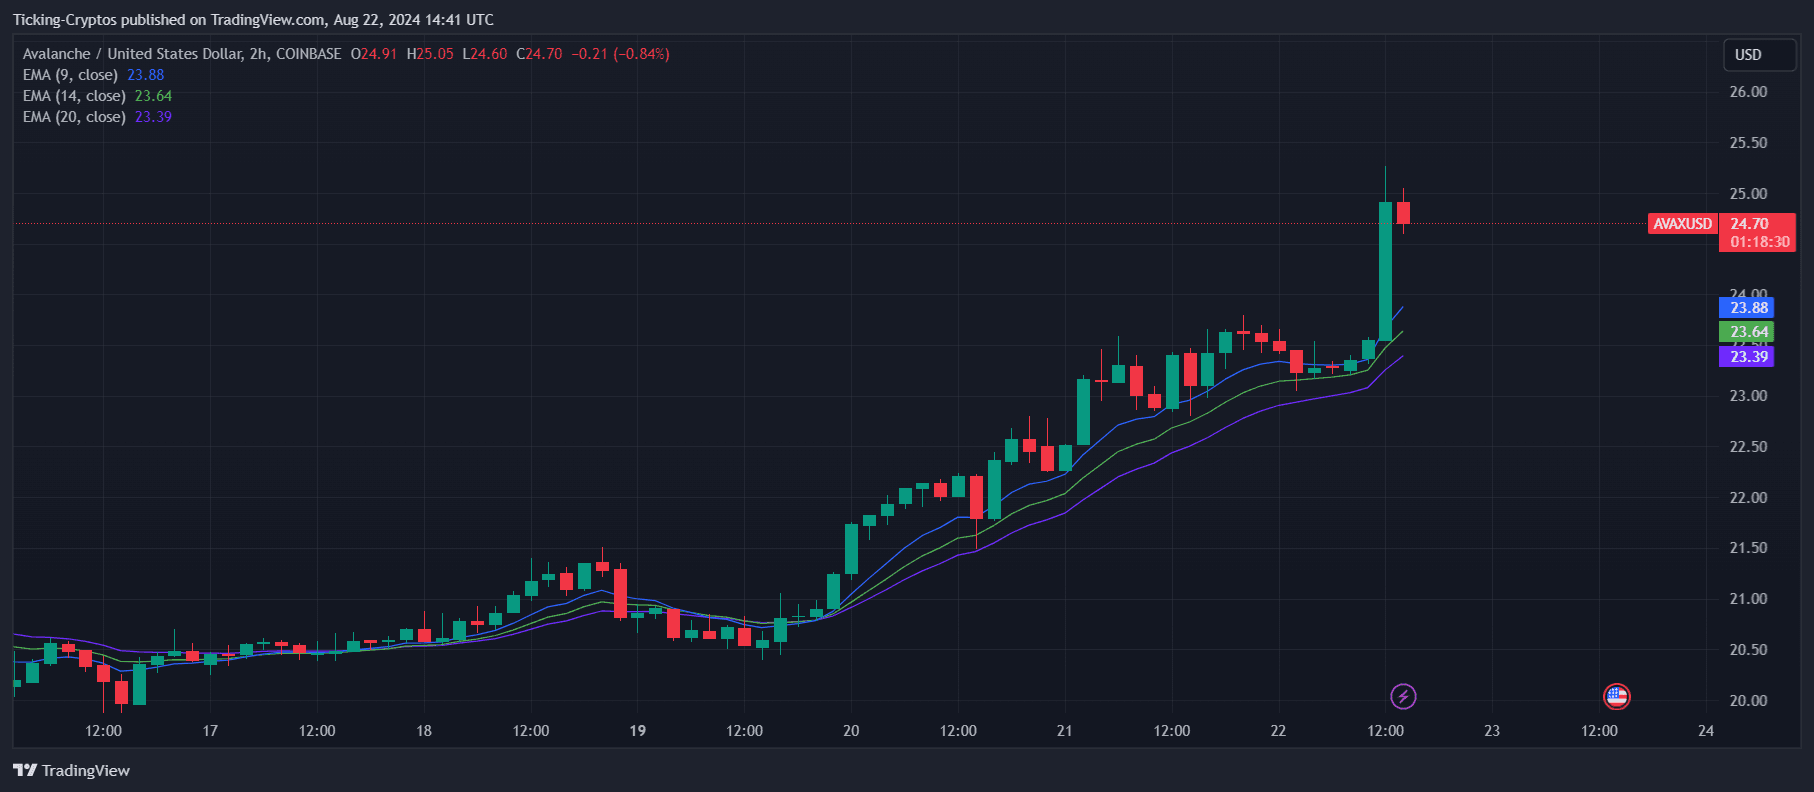This screenshot has width=1814, height=792.
Task: Select the EMA (14, close) indicator legend
Action: 74,96
